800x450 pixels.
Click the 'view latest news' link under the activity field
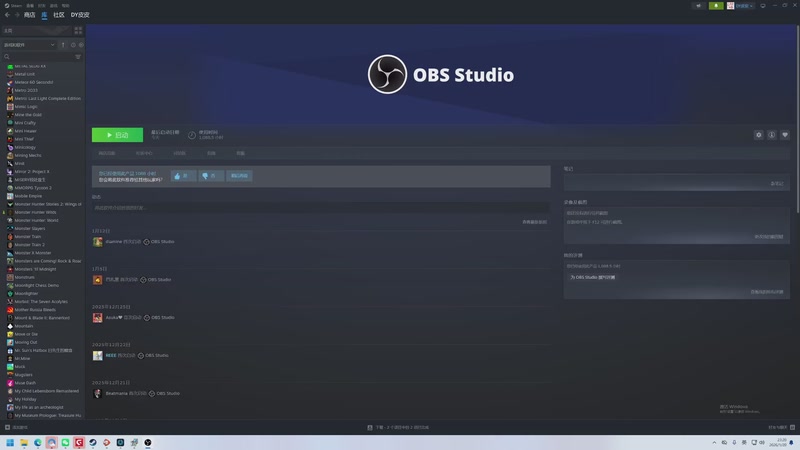point(534,222)
